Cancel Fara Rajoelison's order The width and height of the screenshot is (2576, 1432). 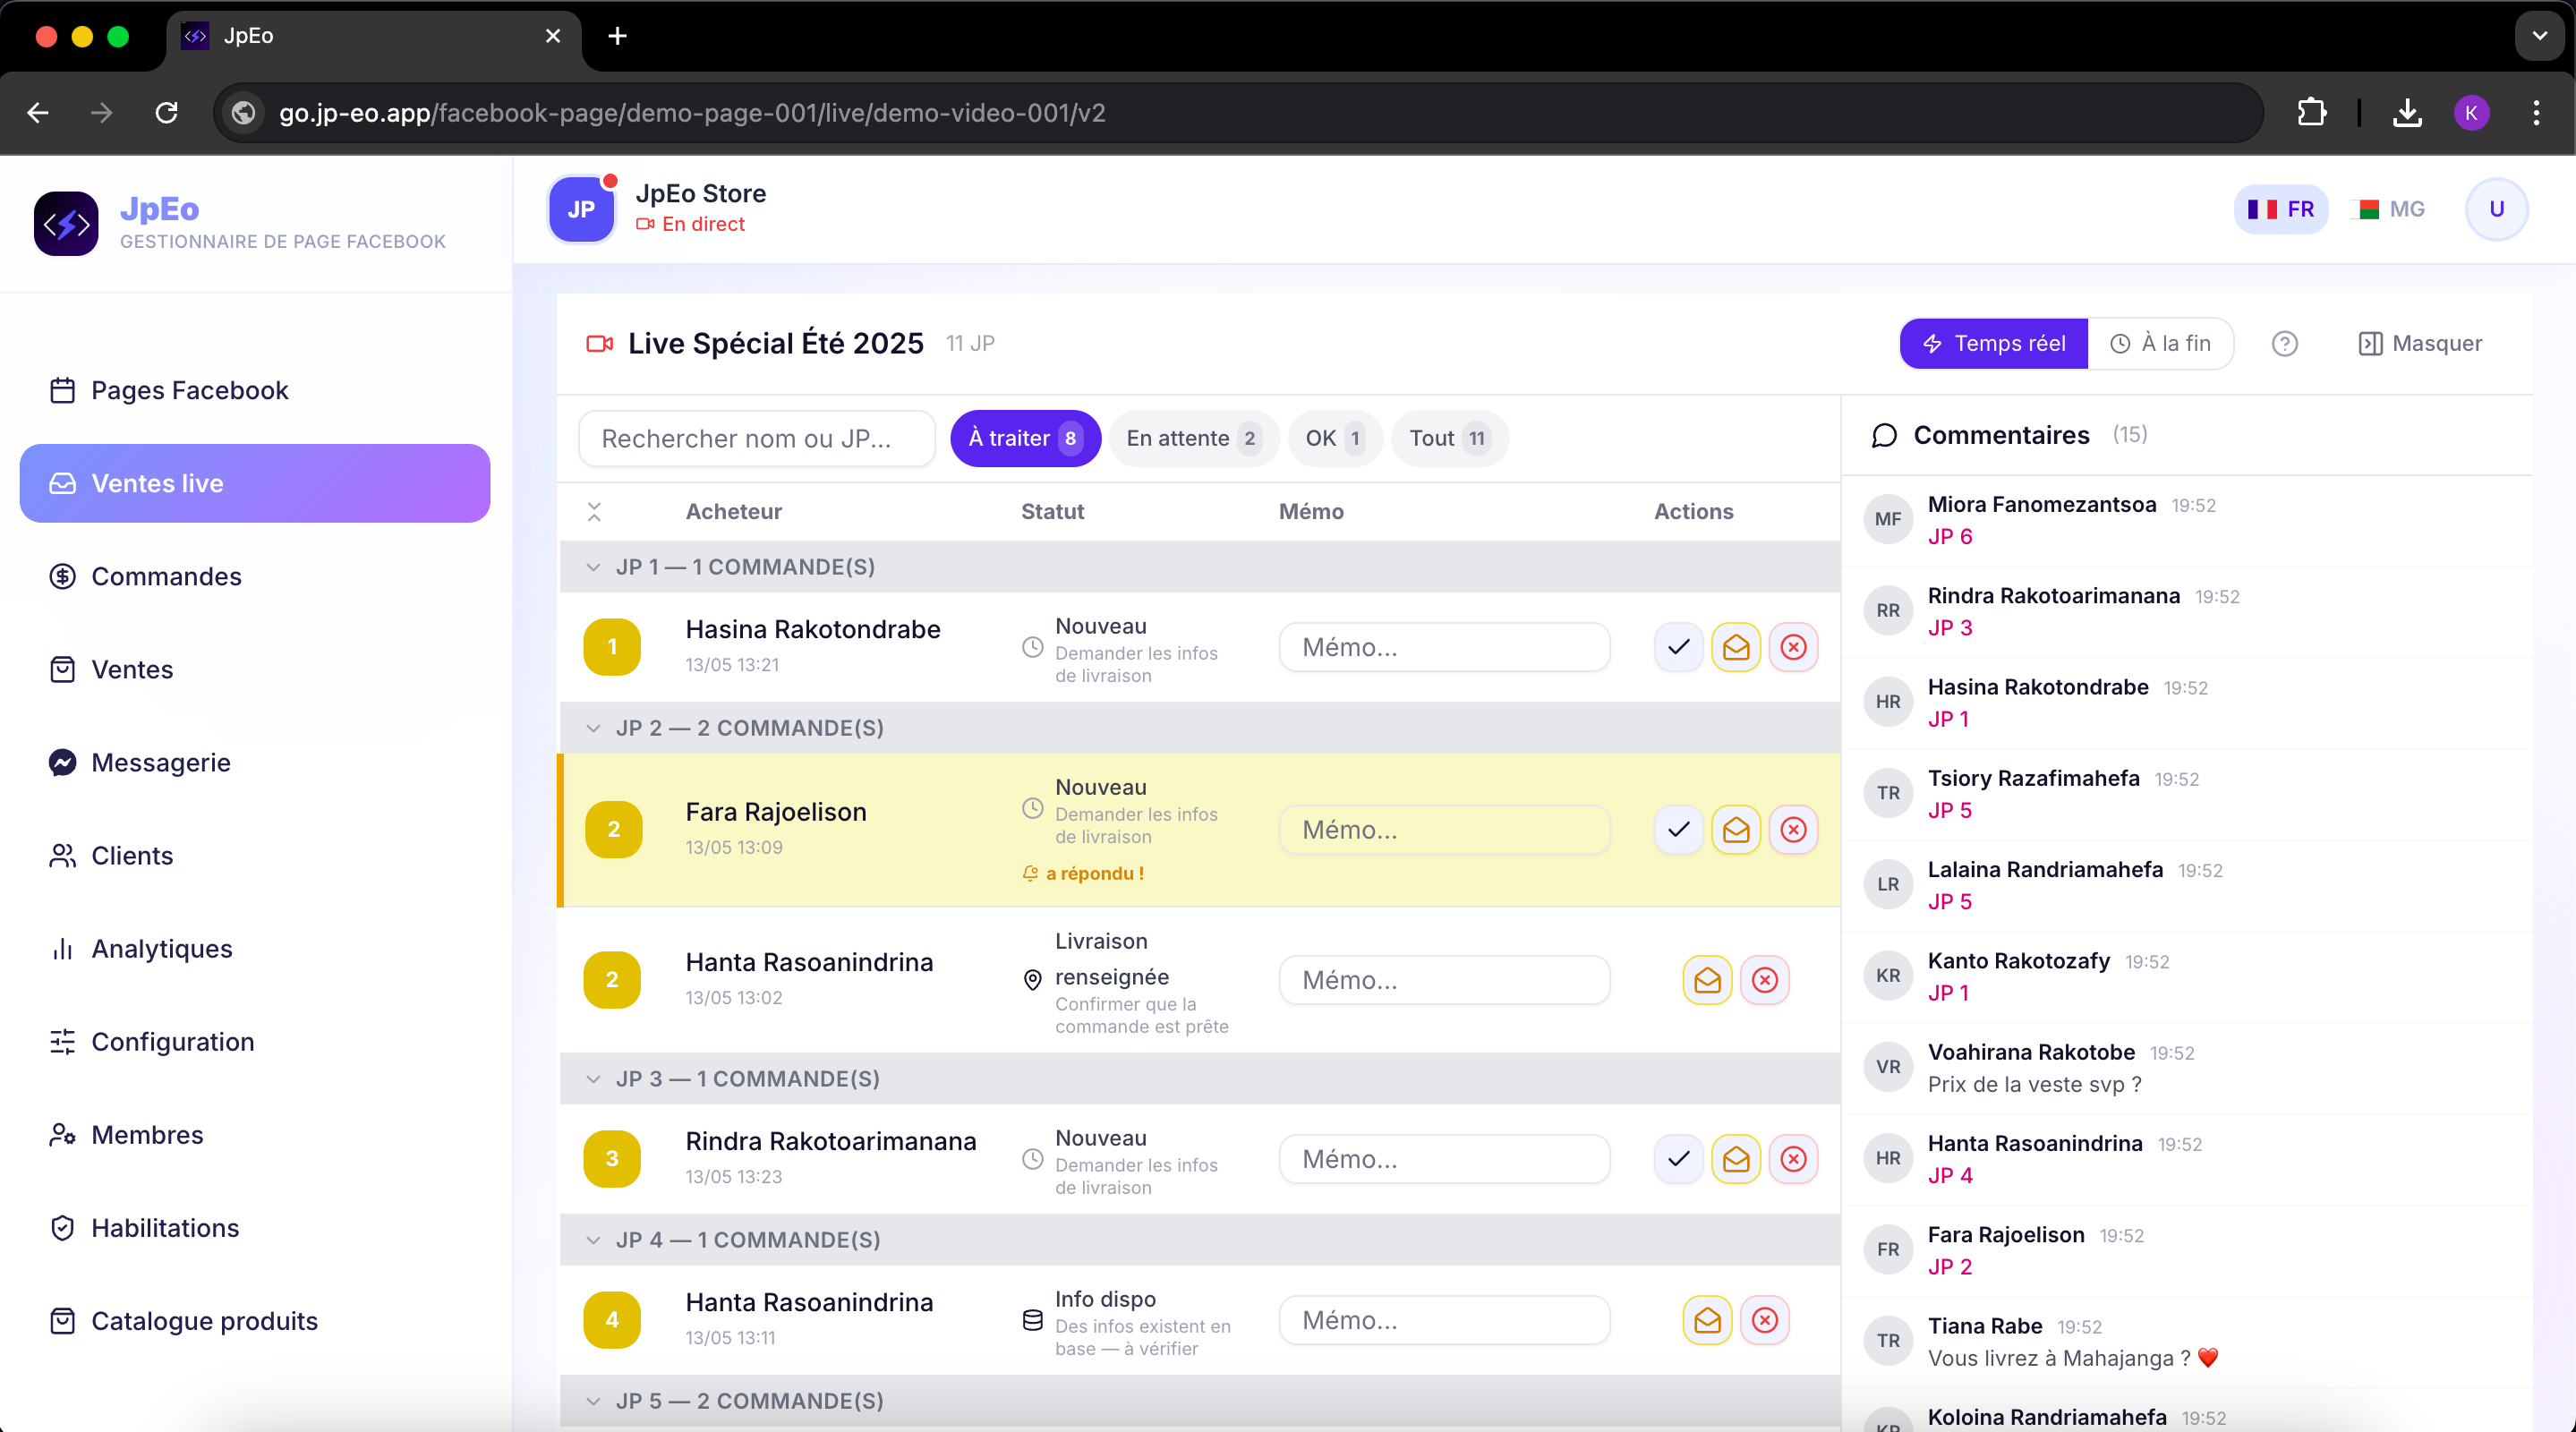point(1793,829)
